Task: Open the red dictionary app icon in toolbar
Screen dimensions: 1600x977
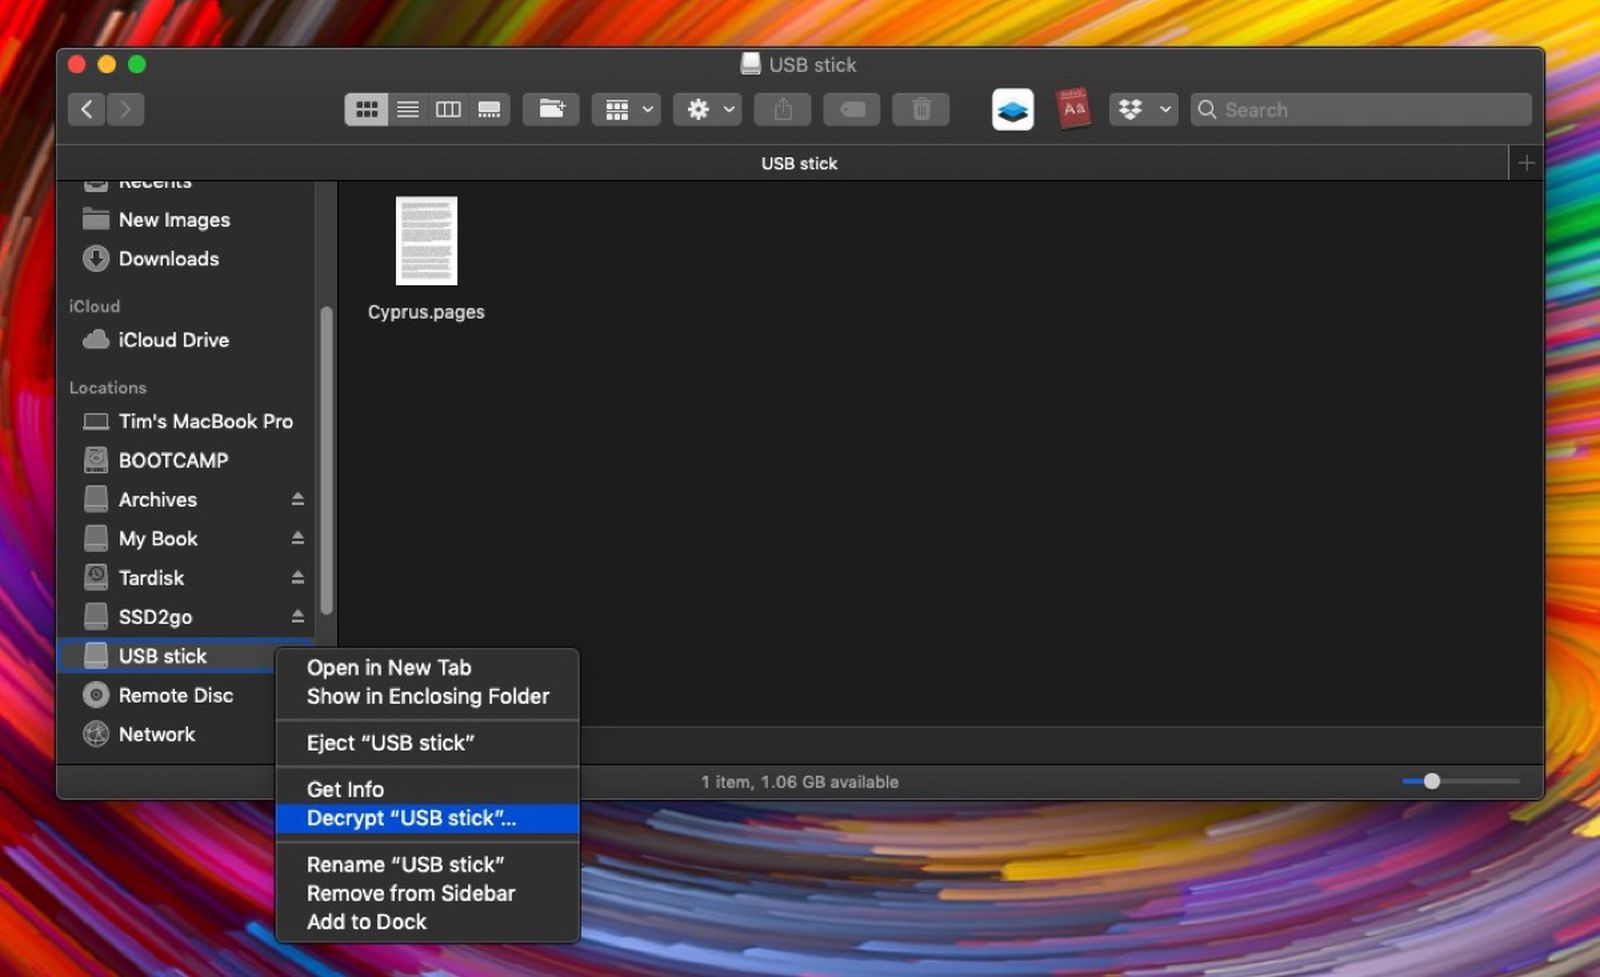Action: pos(1072,108)
